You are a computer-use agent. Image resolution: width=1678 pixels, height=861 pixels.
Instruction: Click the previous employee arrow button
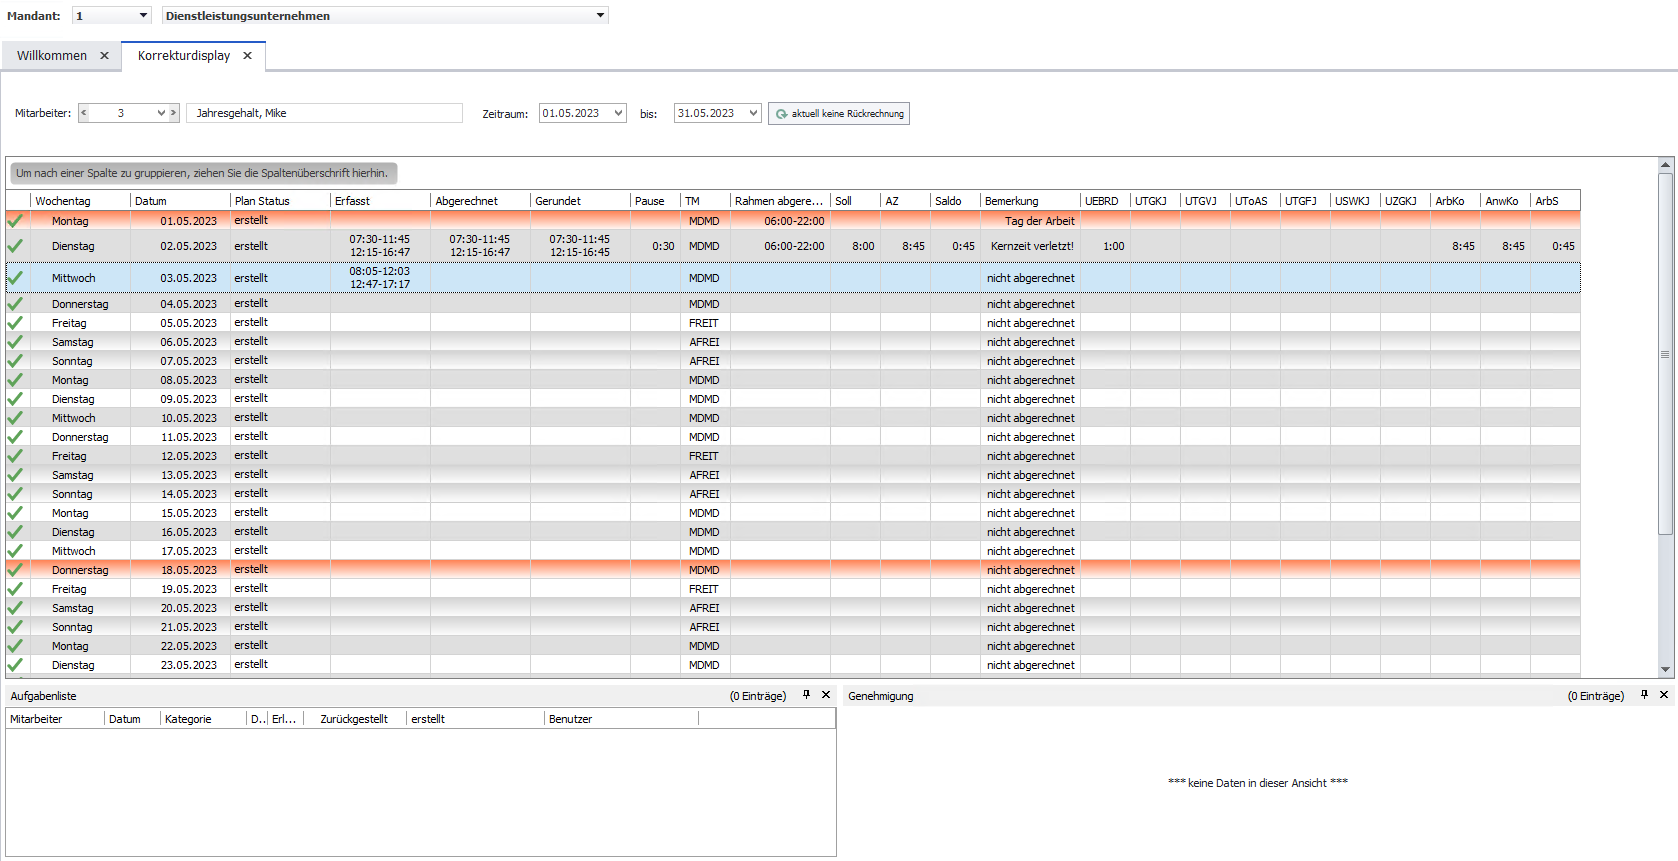[x=84, y=113]
